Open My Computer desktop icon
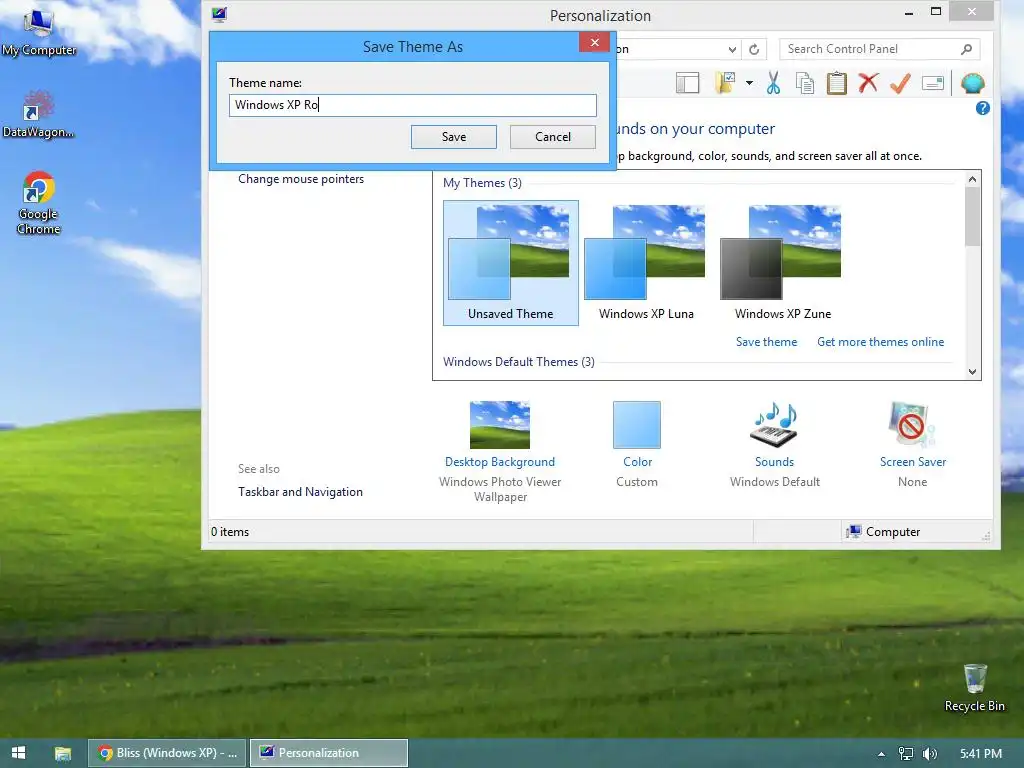This screenshot has height=768, width=1024. tap(39, 33)
